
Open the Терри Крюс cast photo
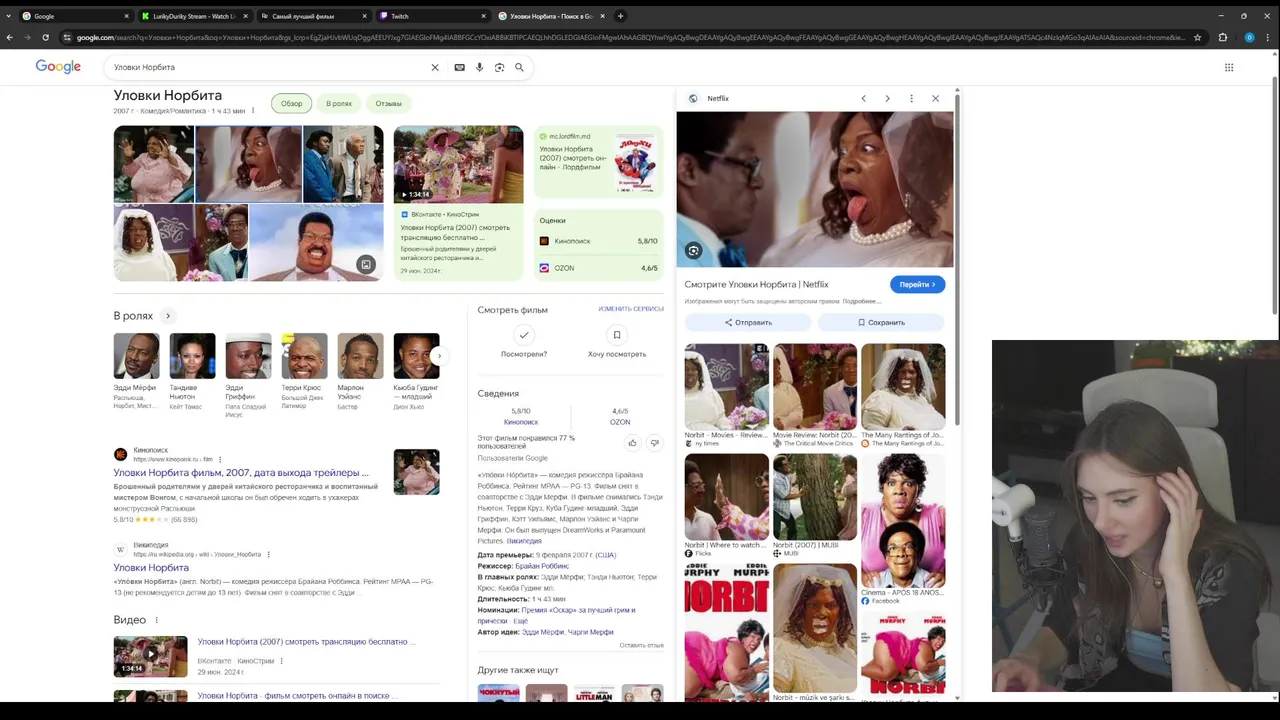click(x=304, y=356)
